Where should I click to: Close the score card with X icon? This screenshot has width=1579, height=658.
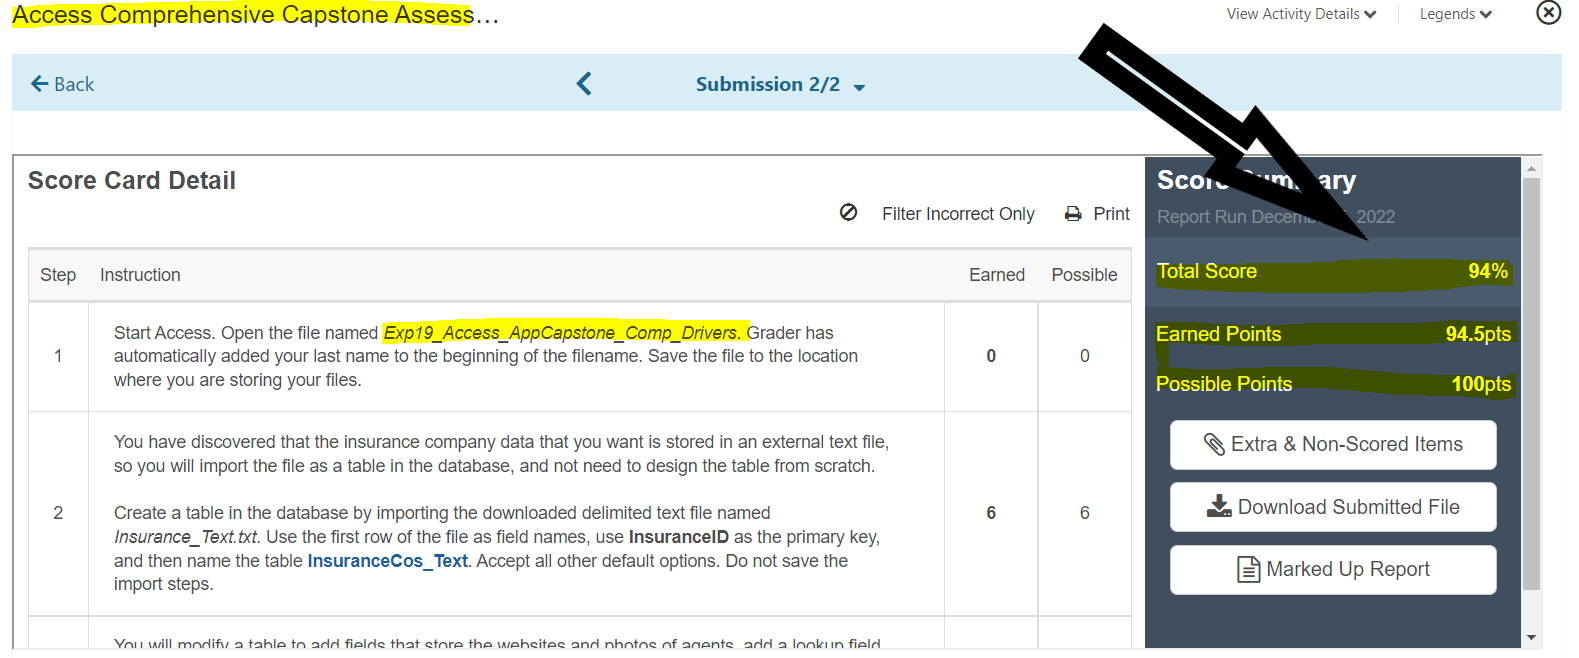point(1548,12)
